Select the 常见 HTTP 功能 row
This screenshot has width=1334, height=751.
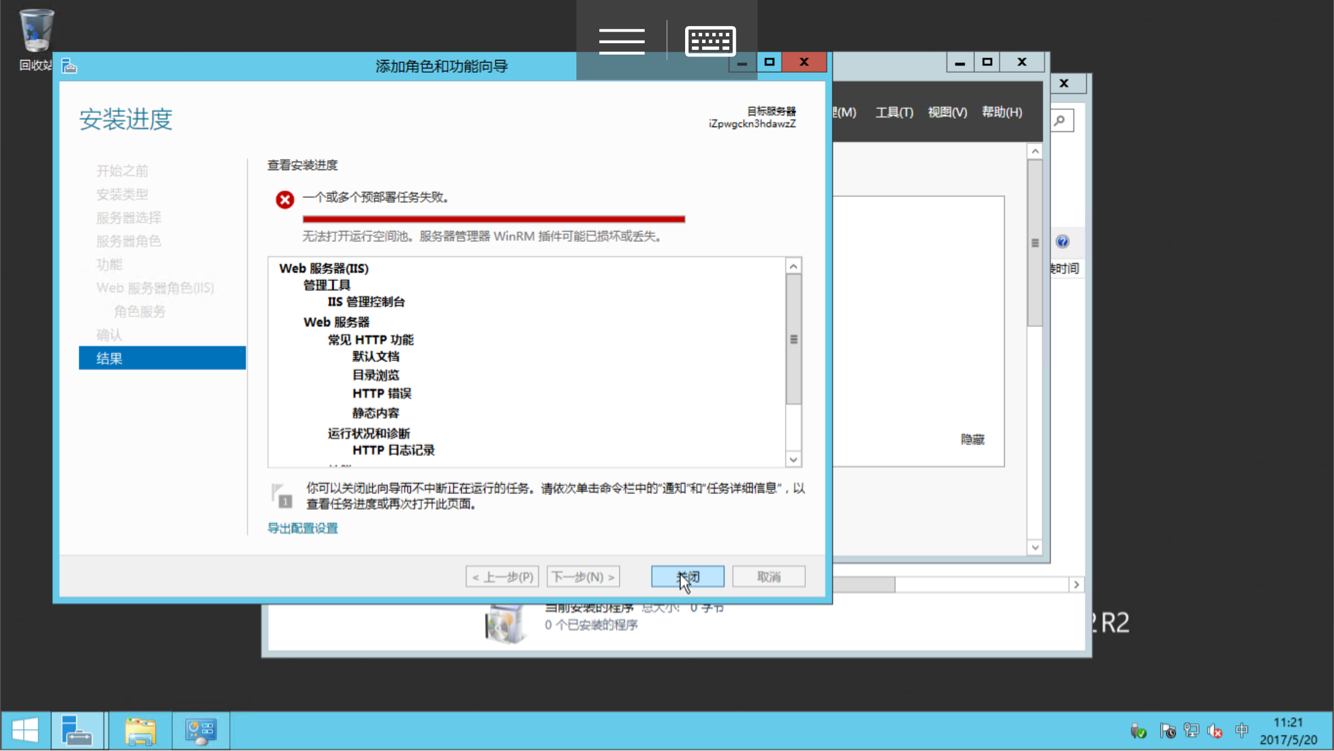[370, 340]
